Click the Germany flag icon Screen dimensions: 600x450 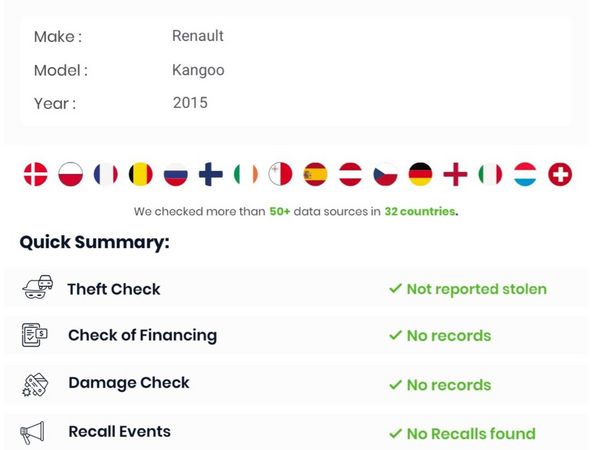point(420,174)
